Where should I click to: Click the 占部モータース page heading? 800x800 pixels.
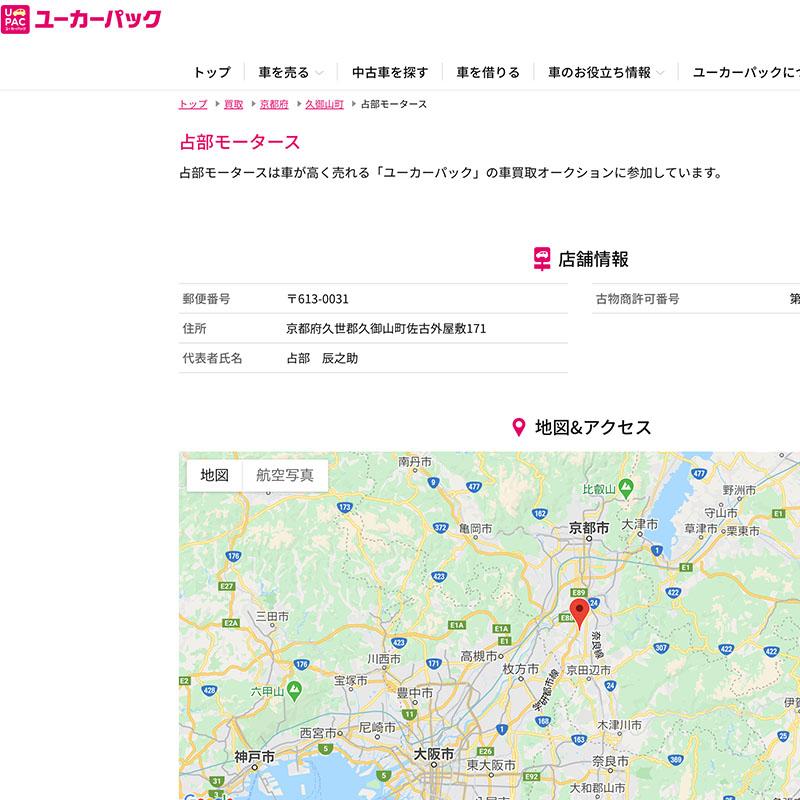240,142
